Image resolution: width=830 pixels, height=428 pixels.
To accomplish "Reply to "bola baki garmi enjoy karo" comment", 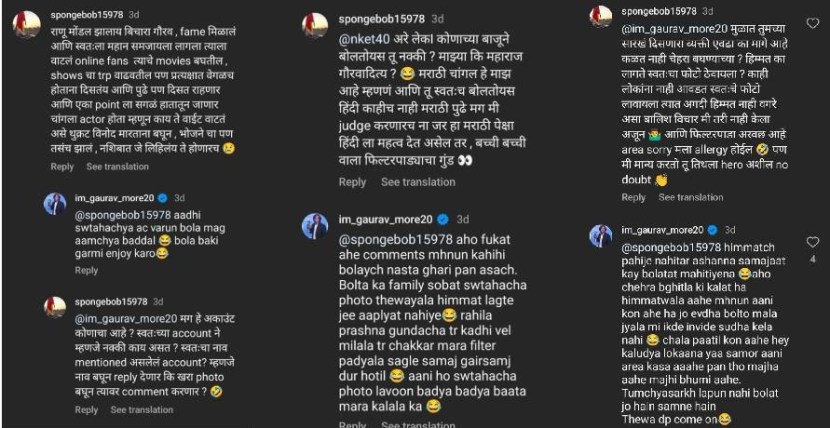I will pos(87,270).
